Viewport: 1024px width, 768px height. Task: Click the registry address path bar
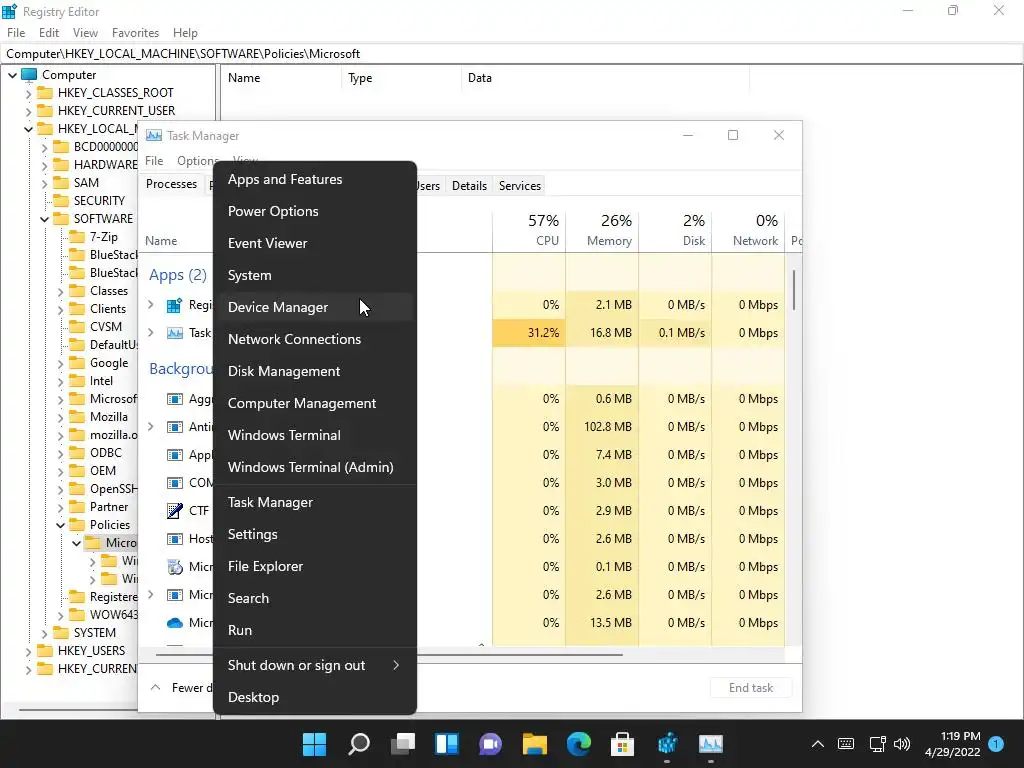click(512, 54)
